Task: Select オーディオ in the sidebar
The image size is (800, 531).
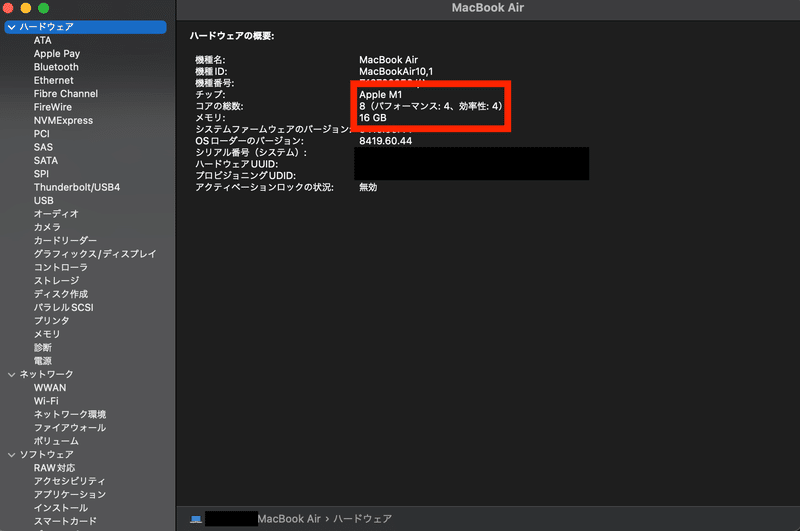Action: point(56,214)
